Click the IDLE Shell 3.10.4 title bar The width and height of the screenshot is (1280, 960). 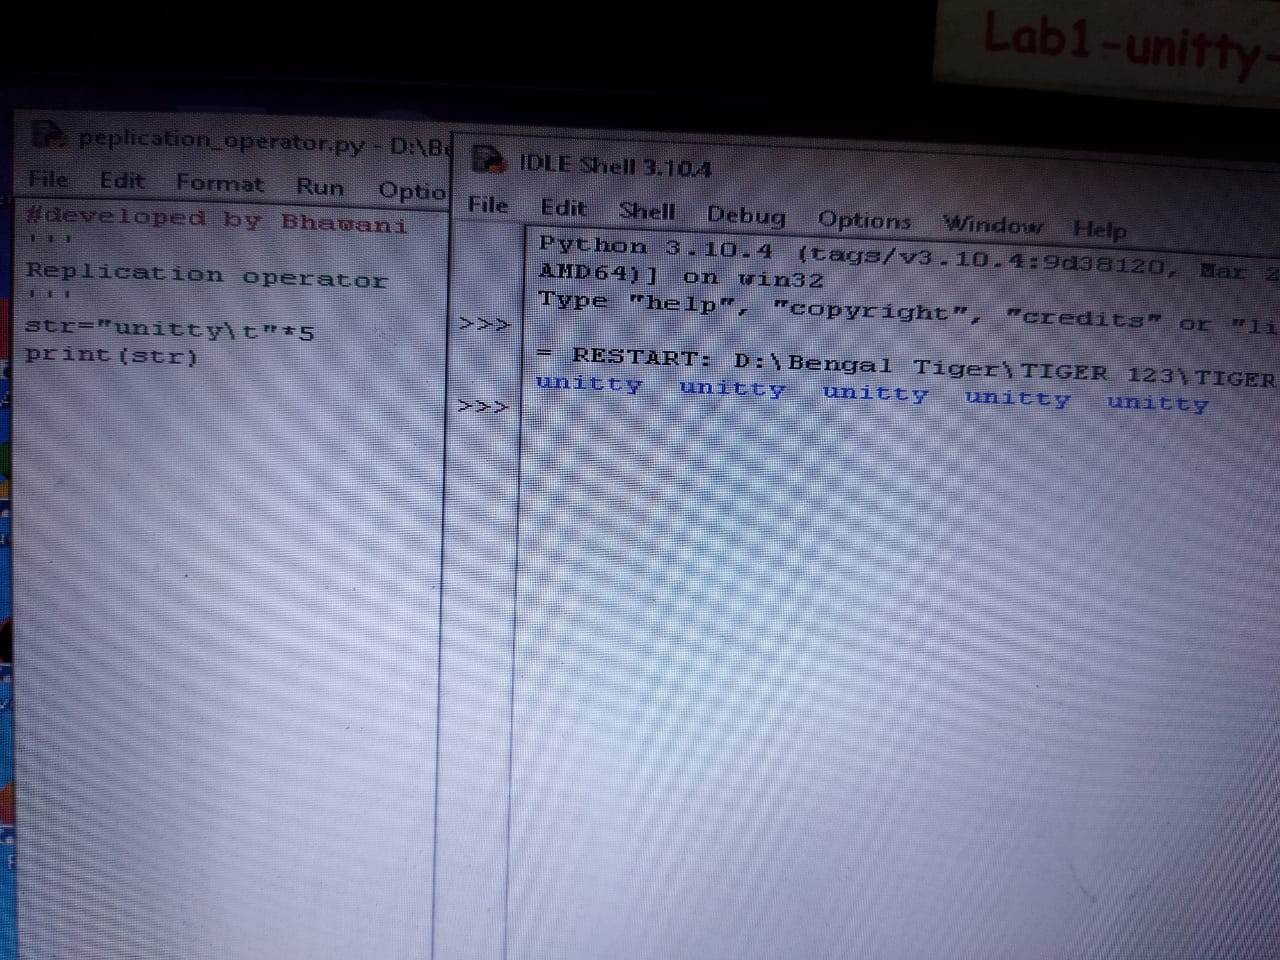point(800,170)
